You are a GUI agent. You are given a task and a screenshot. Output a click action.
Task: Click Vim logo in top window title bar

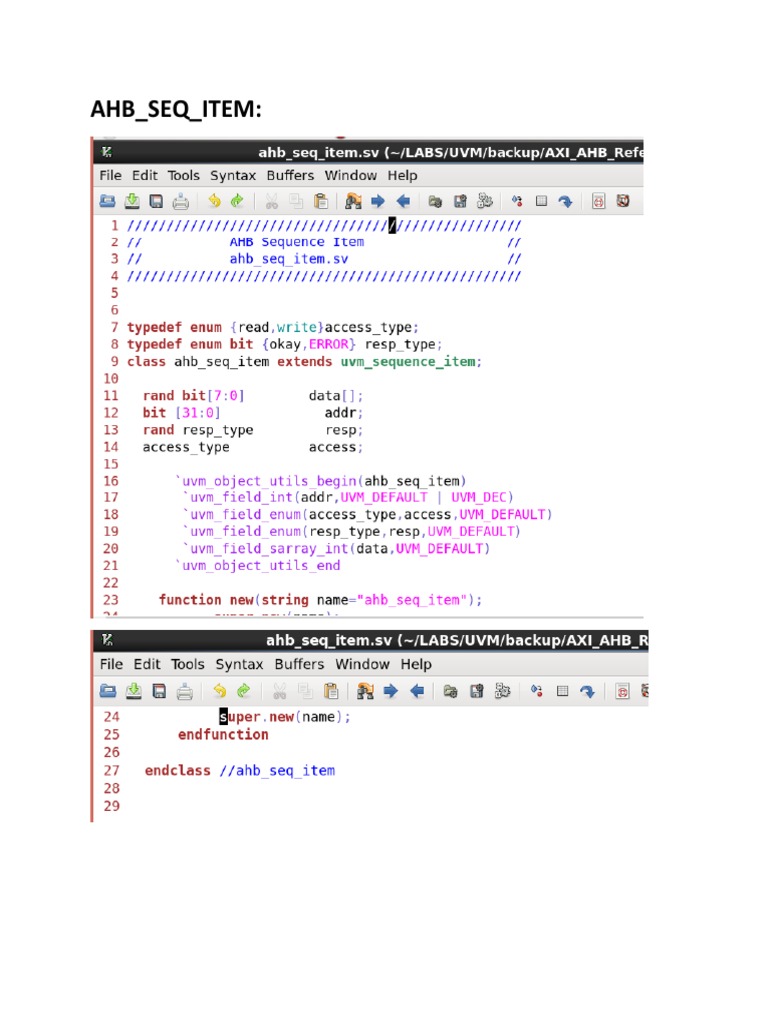107,152
